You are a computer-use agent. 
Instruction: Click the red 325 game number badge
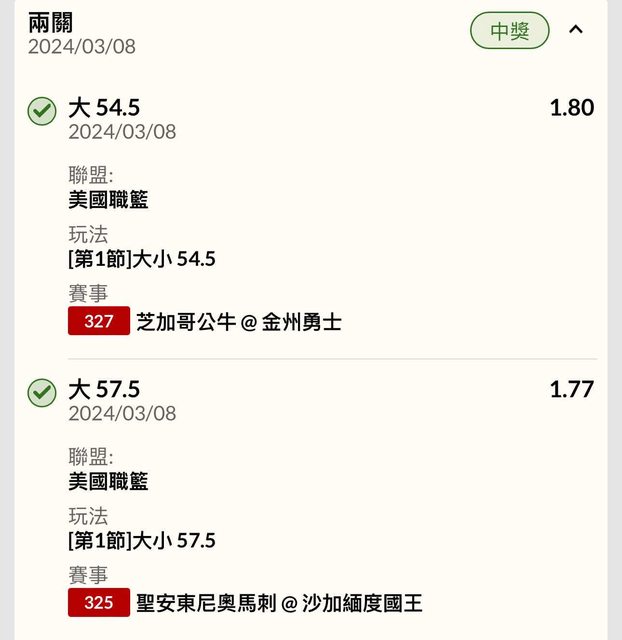[99, 603]
